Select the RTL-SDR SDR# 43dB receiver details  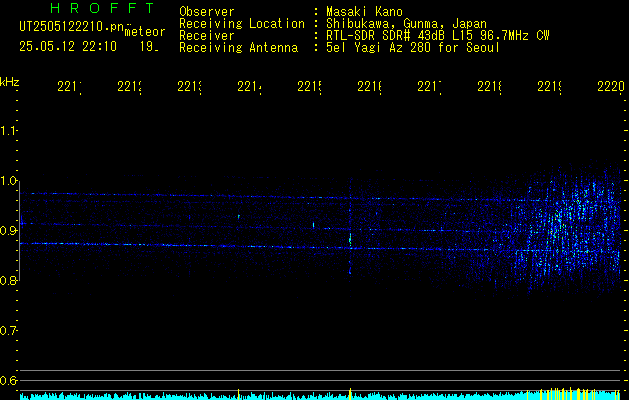438,36
